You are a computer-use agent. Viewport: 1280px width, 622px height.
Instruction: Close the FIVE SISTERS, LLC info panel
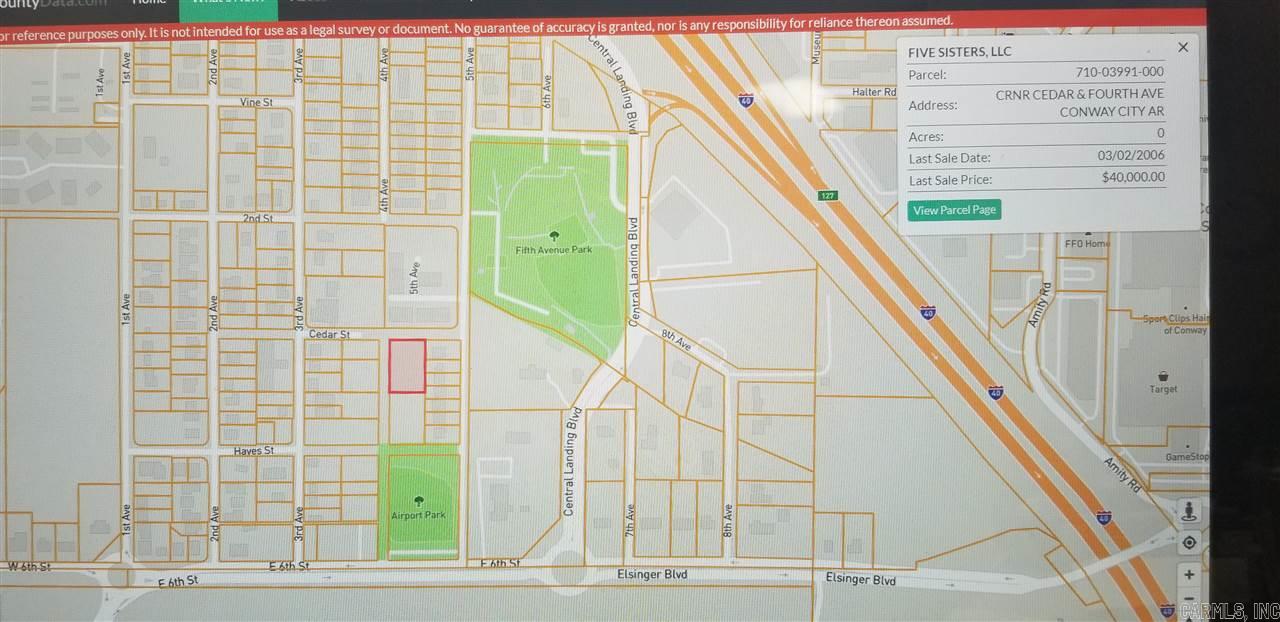click(1183, 47)
